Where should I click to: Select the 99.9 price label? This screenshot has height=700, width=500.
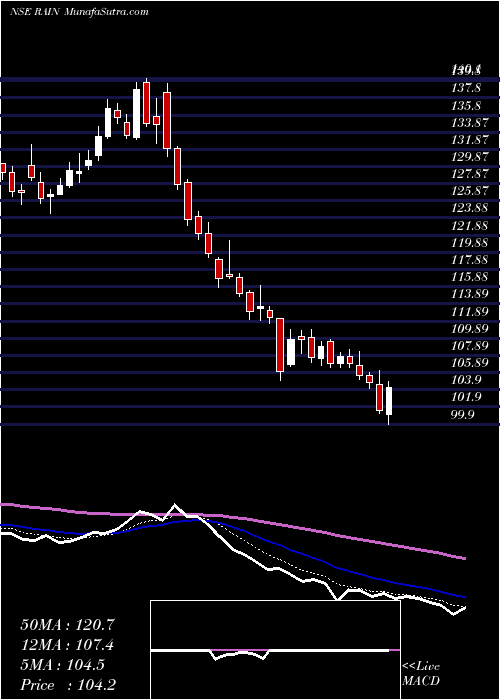click(x=462, y=414)
